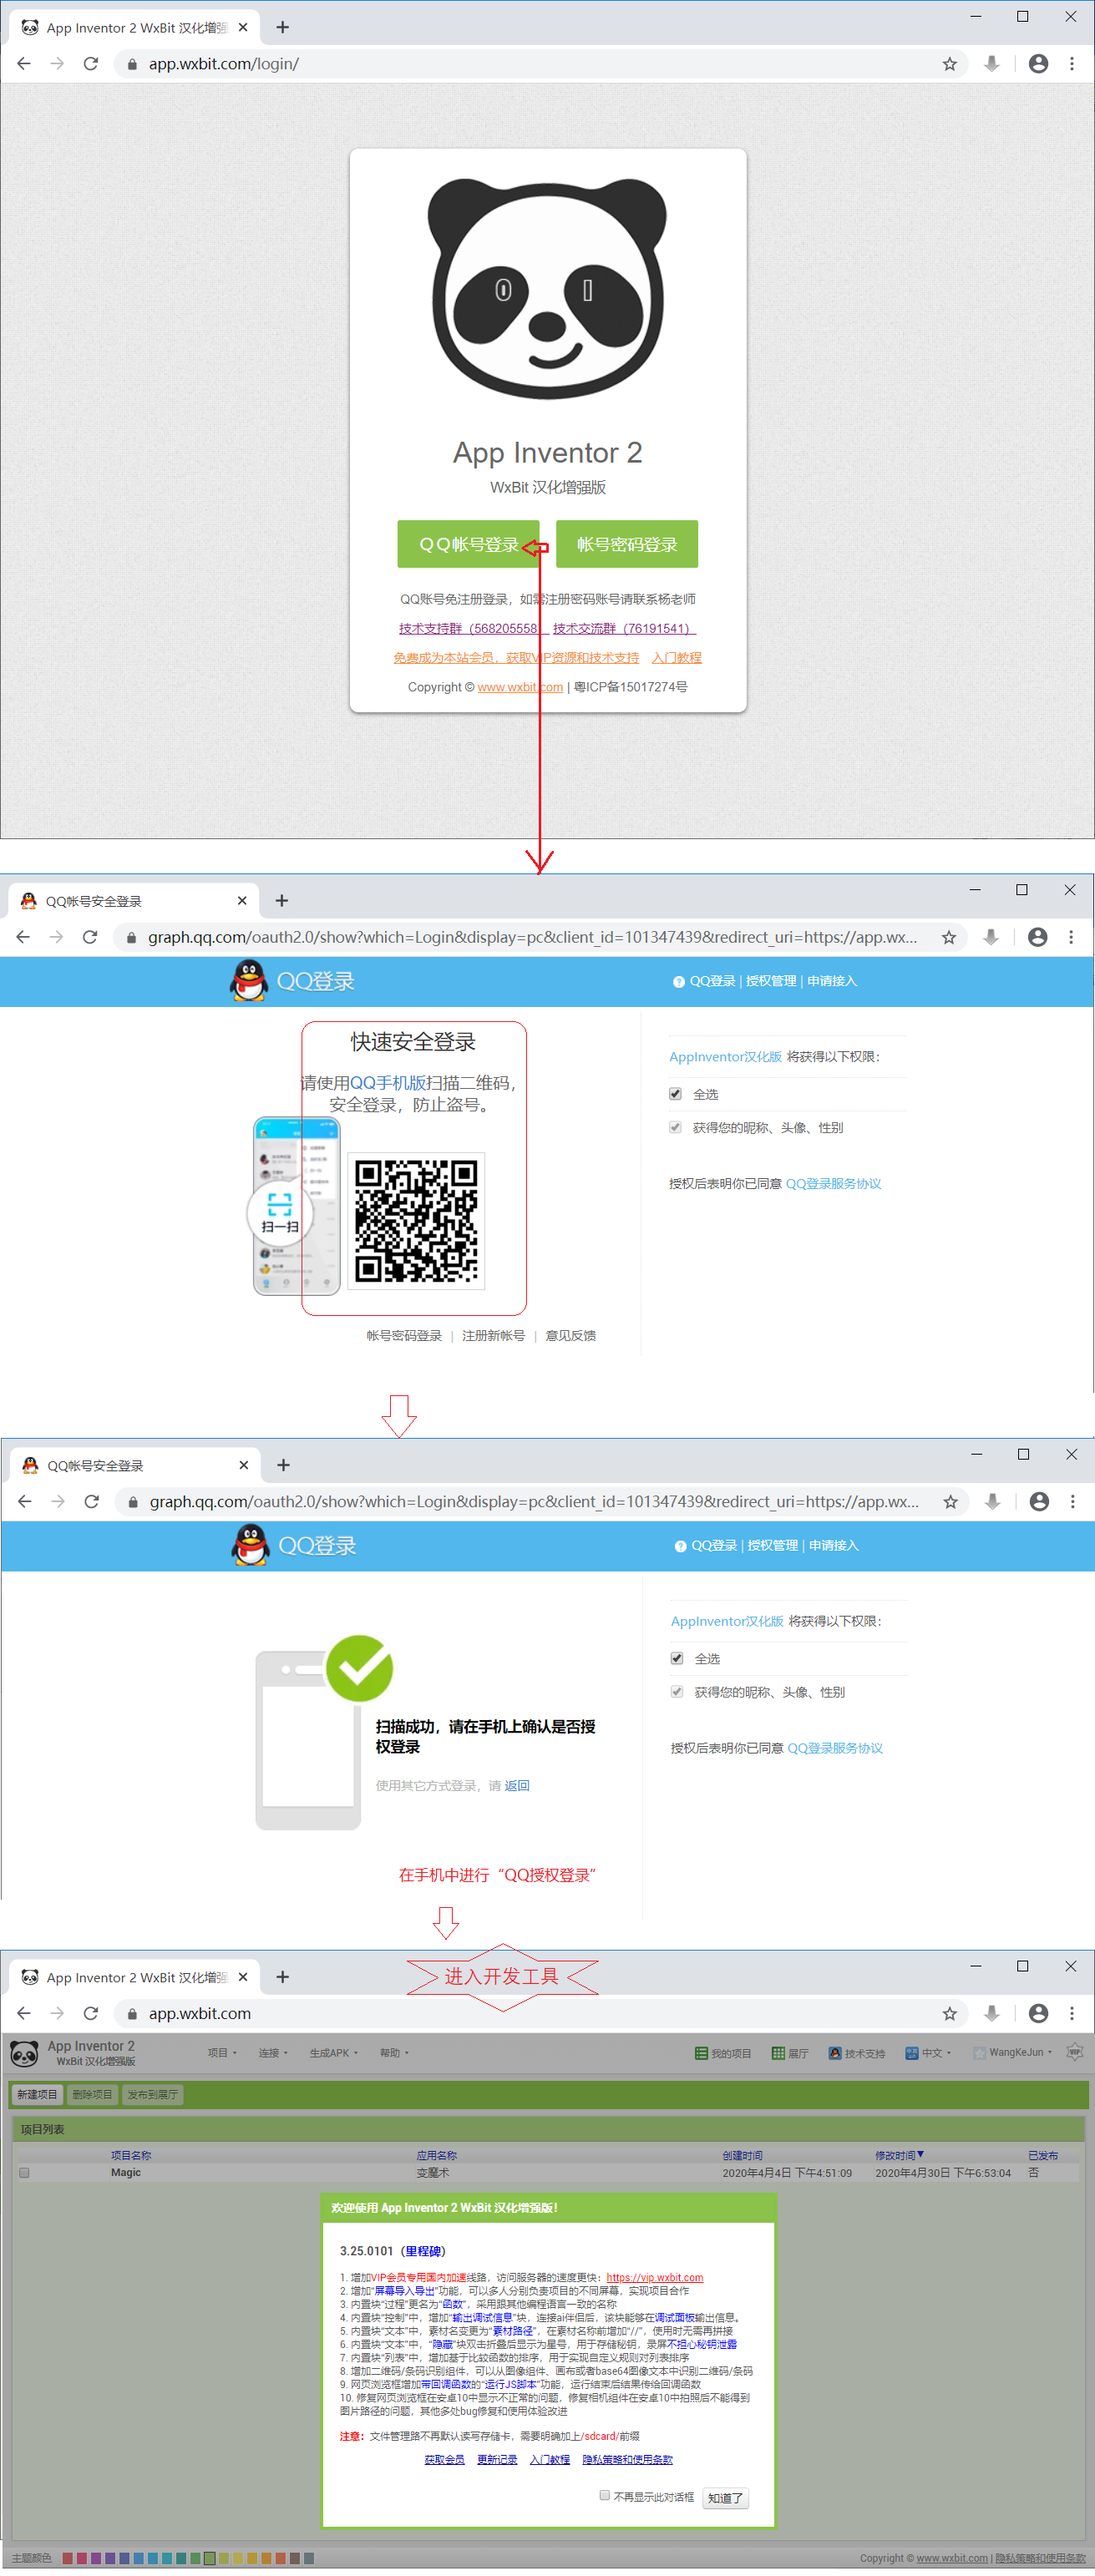The height and width of the screenshot is (2576, 1095).
Task: Click the question-mark icon beside QQ登录 in the QR-code window
Action: click(679, 982)
